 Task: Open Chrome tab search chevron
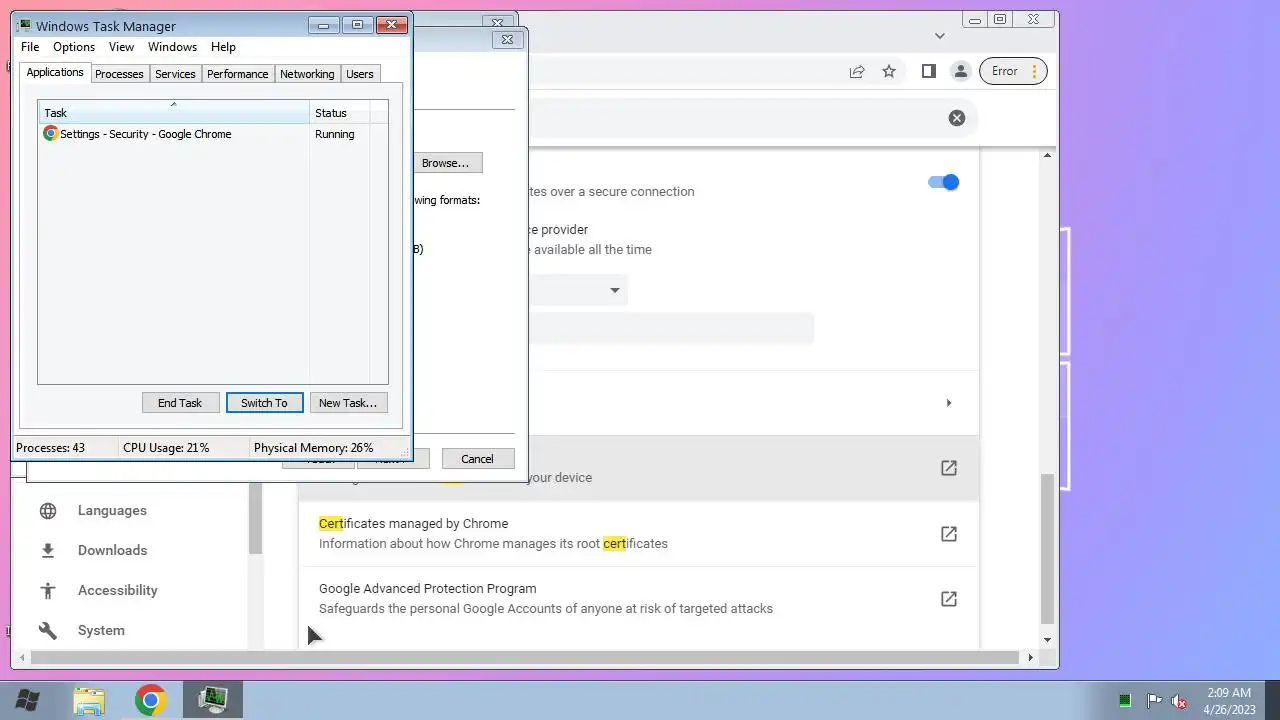[x=939, y=36]
